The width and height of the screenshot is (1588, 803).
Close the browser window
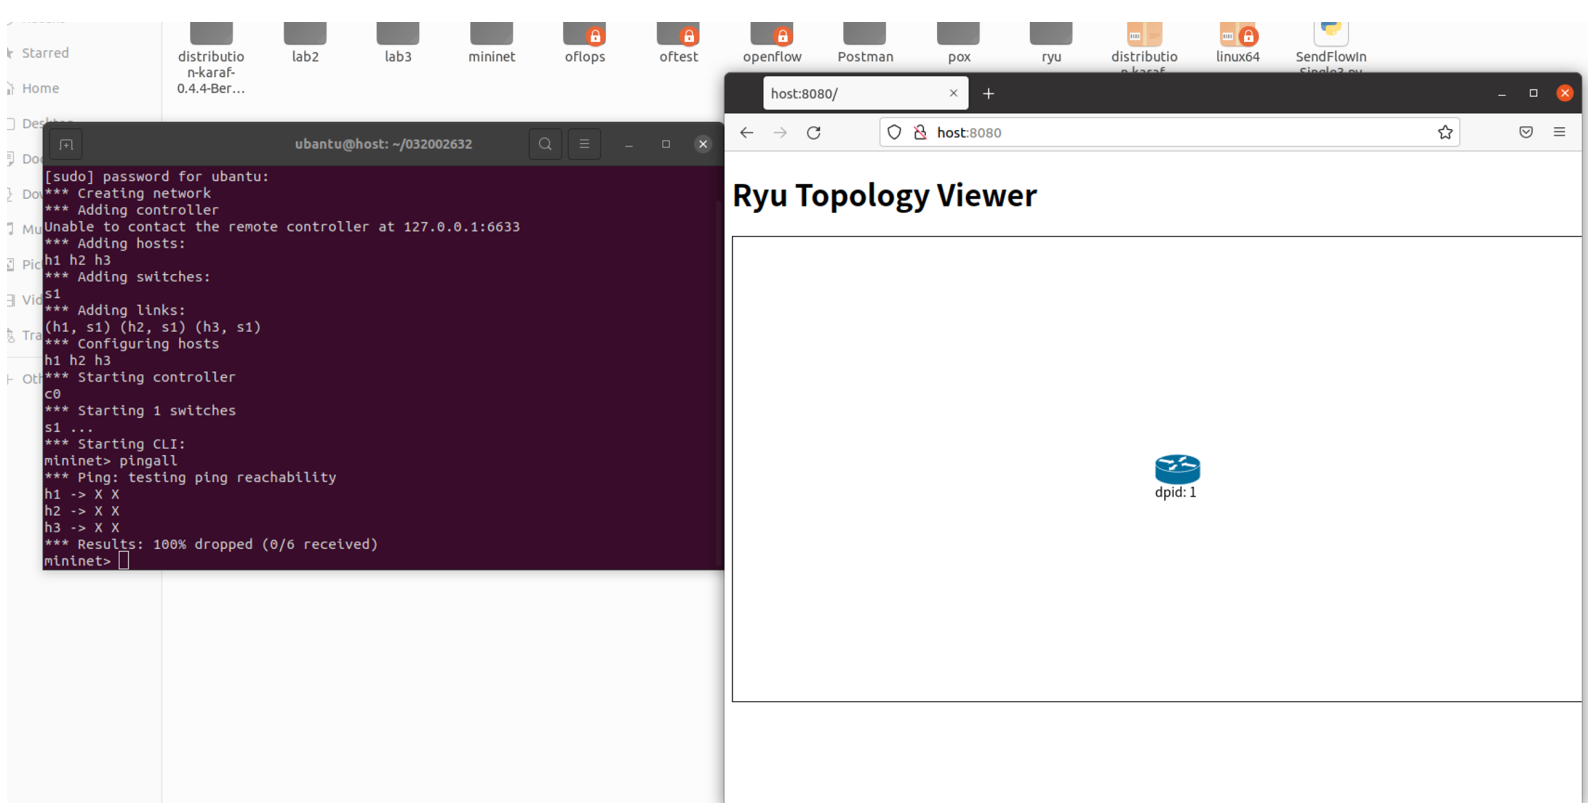1565,93
